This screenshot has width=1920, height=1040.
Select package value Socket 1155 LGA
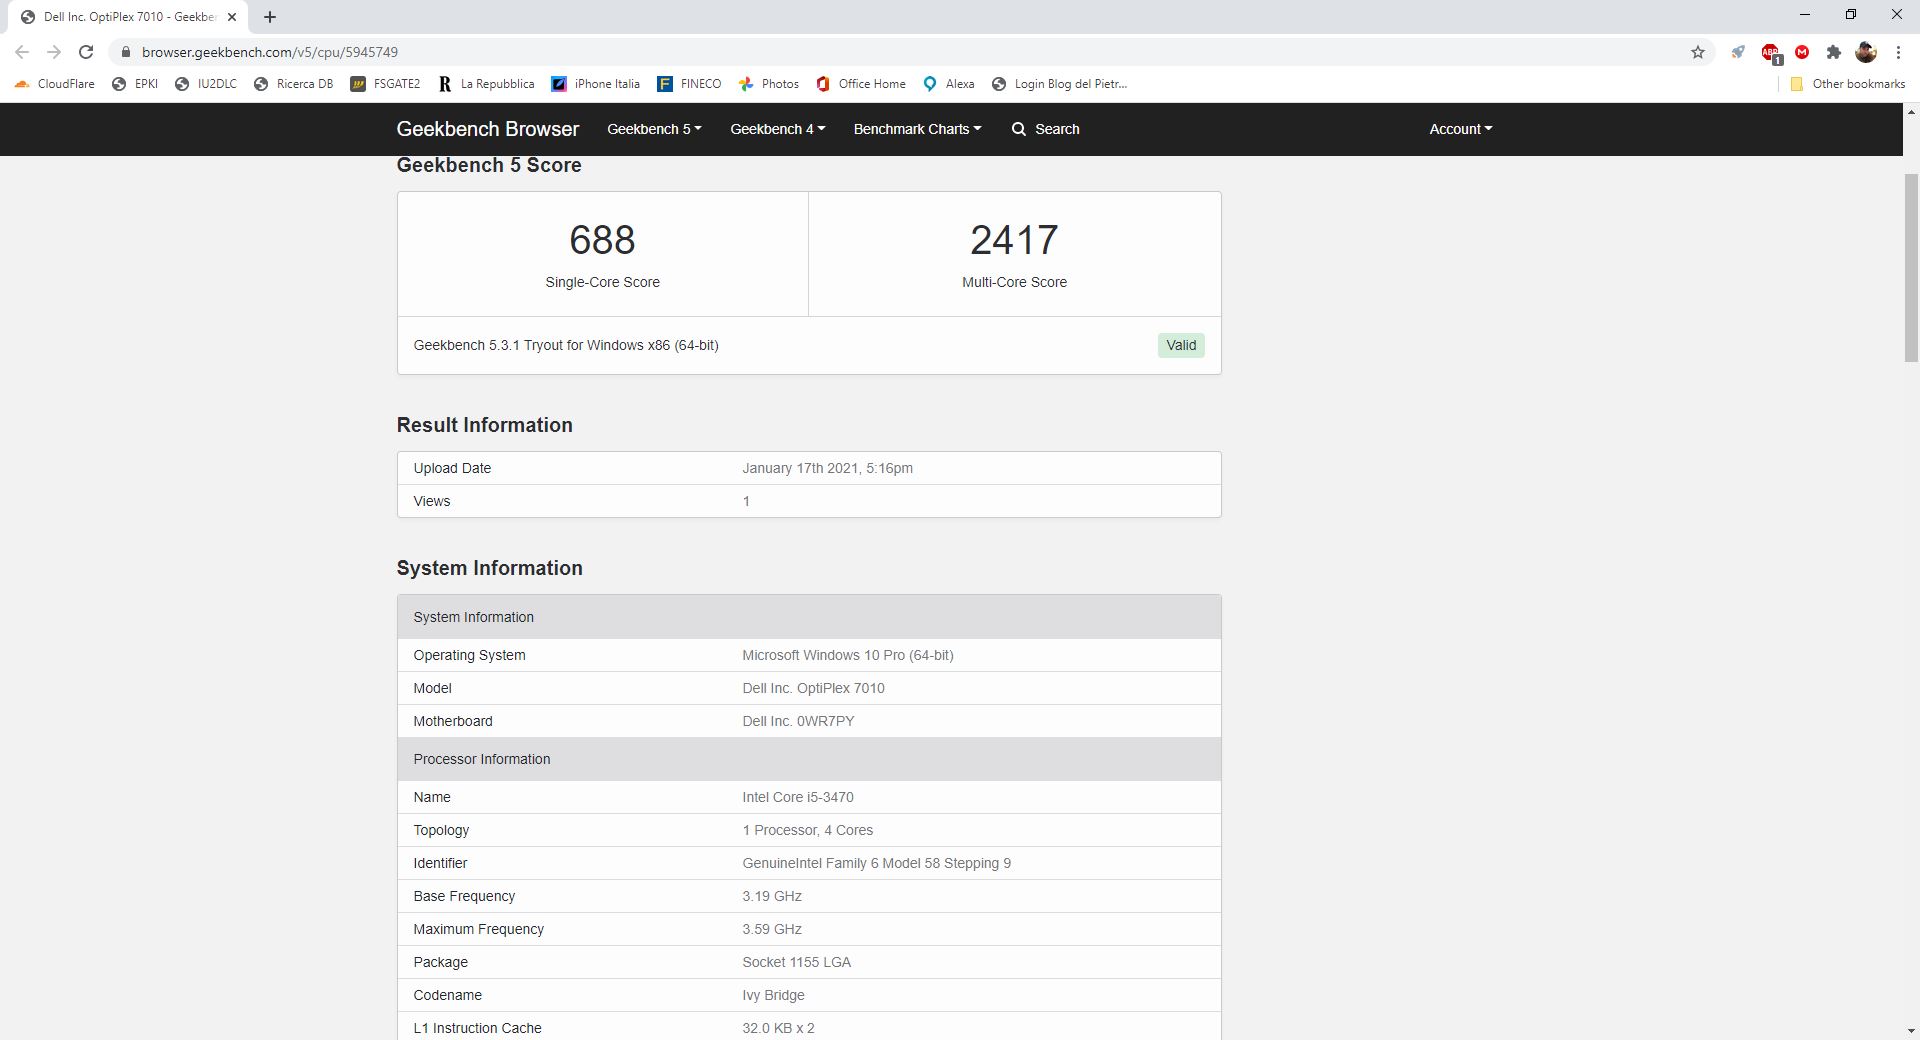(x=797, y=962)
